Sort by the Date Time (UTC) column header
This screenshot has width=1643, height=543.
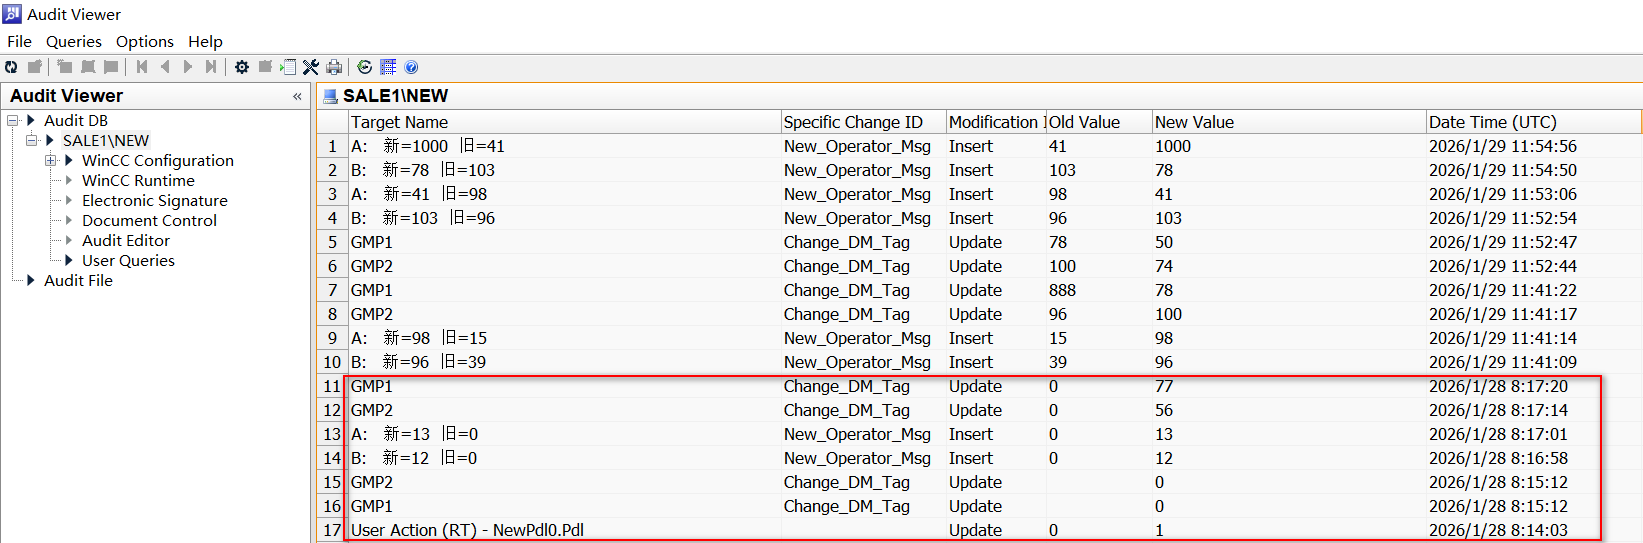(1492, 122)
